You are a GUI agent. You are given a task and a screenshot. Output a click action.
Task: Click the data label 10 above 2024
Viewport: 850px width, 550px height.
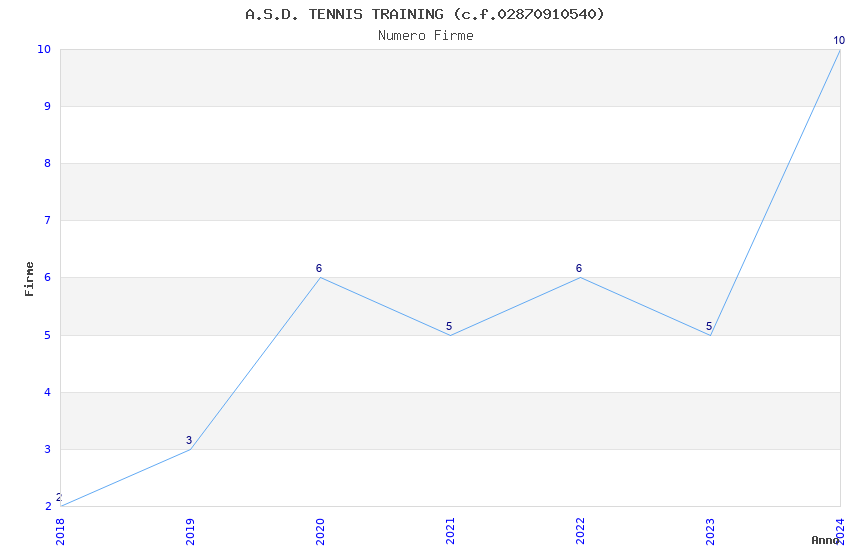(839, 40)
